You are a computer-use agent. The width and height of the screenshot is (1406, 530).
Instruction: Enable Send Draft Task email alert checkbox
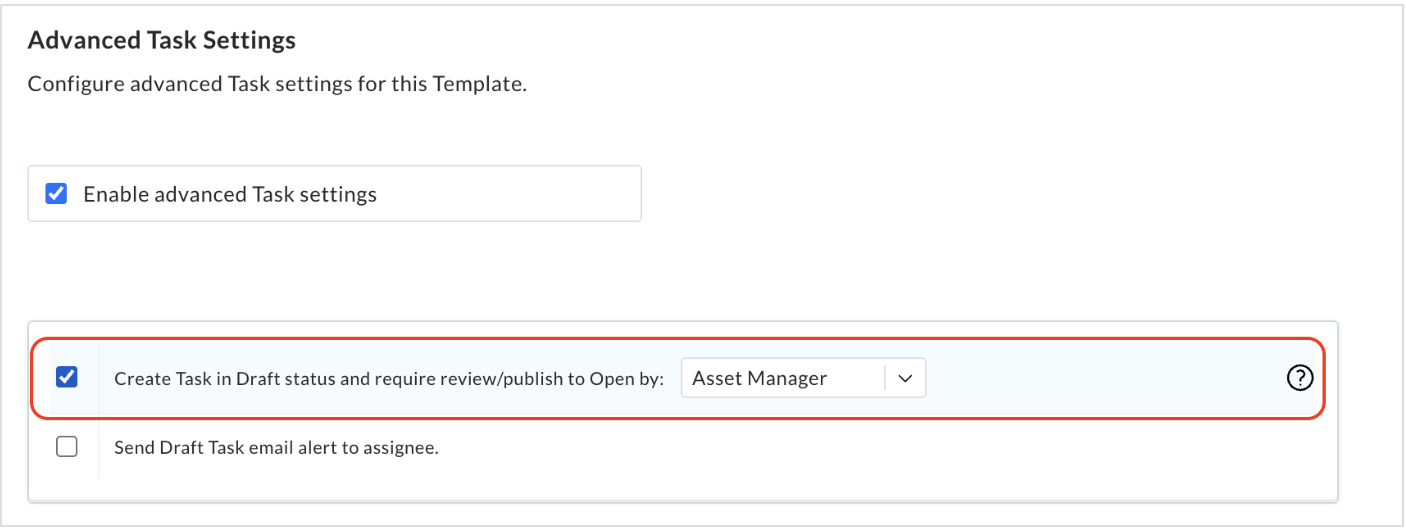pyautogui.click(x=67, y=447)
